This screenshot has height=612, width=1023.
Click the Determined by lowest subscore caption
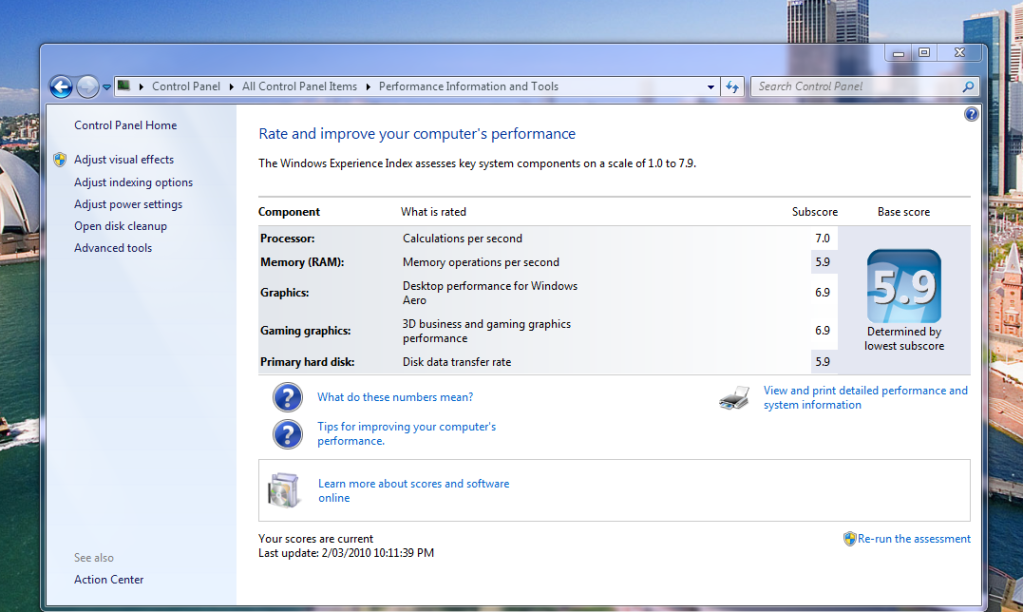(904, 339)
